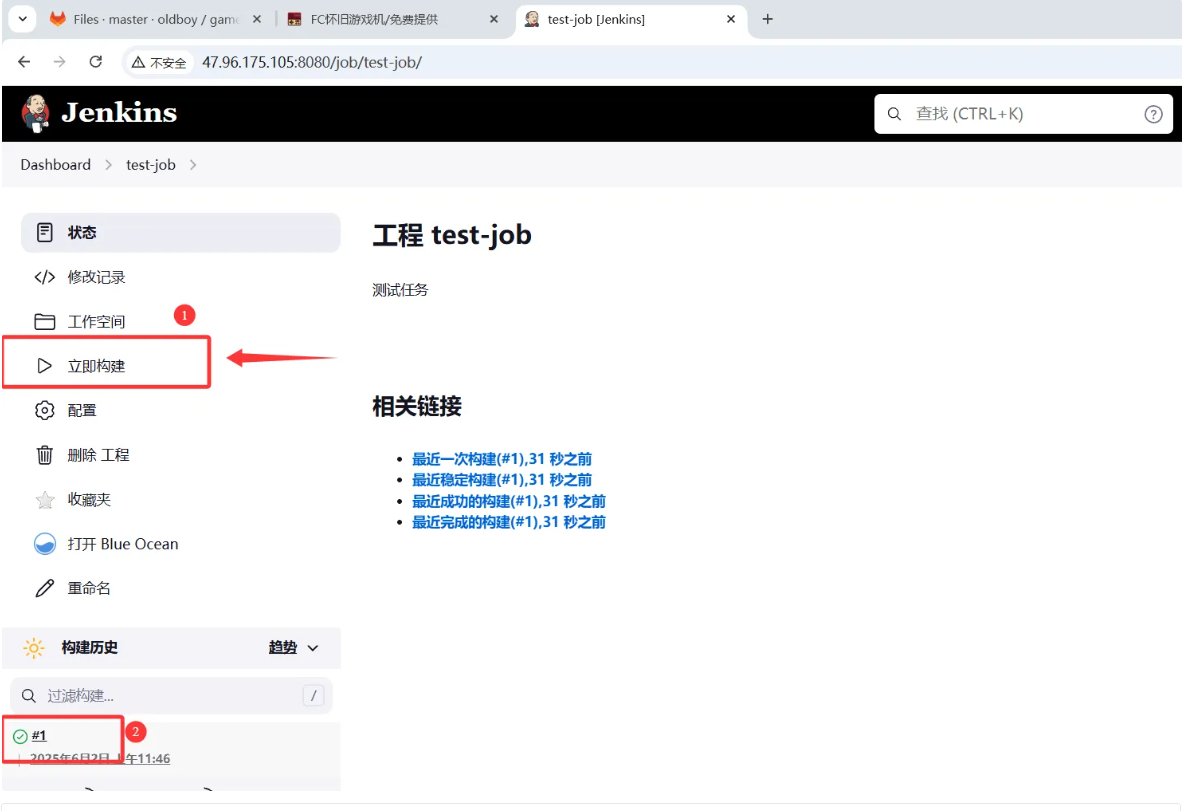Open a new browser tab
The image size is (1200, 811).
click(768, 19)
